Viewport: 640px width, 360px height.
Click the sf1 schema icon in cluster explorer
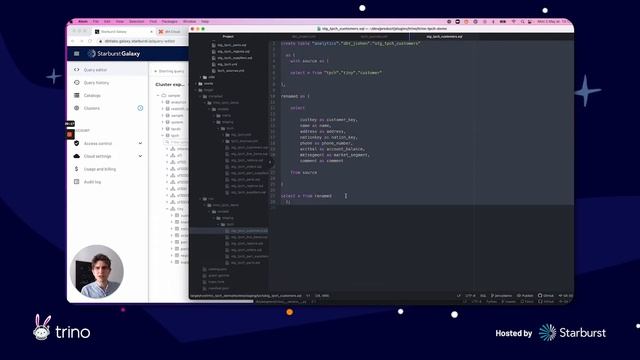pyautogui.click(x=173, y=156)
